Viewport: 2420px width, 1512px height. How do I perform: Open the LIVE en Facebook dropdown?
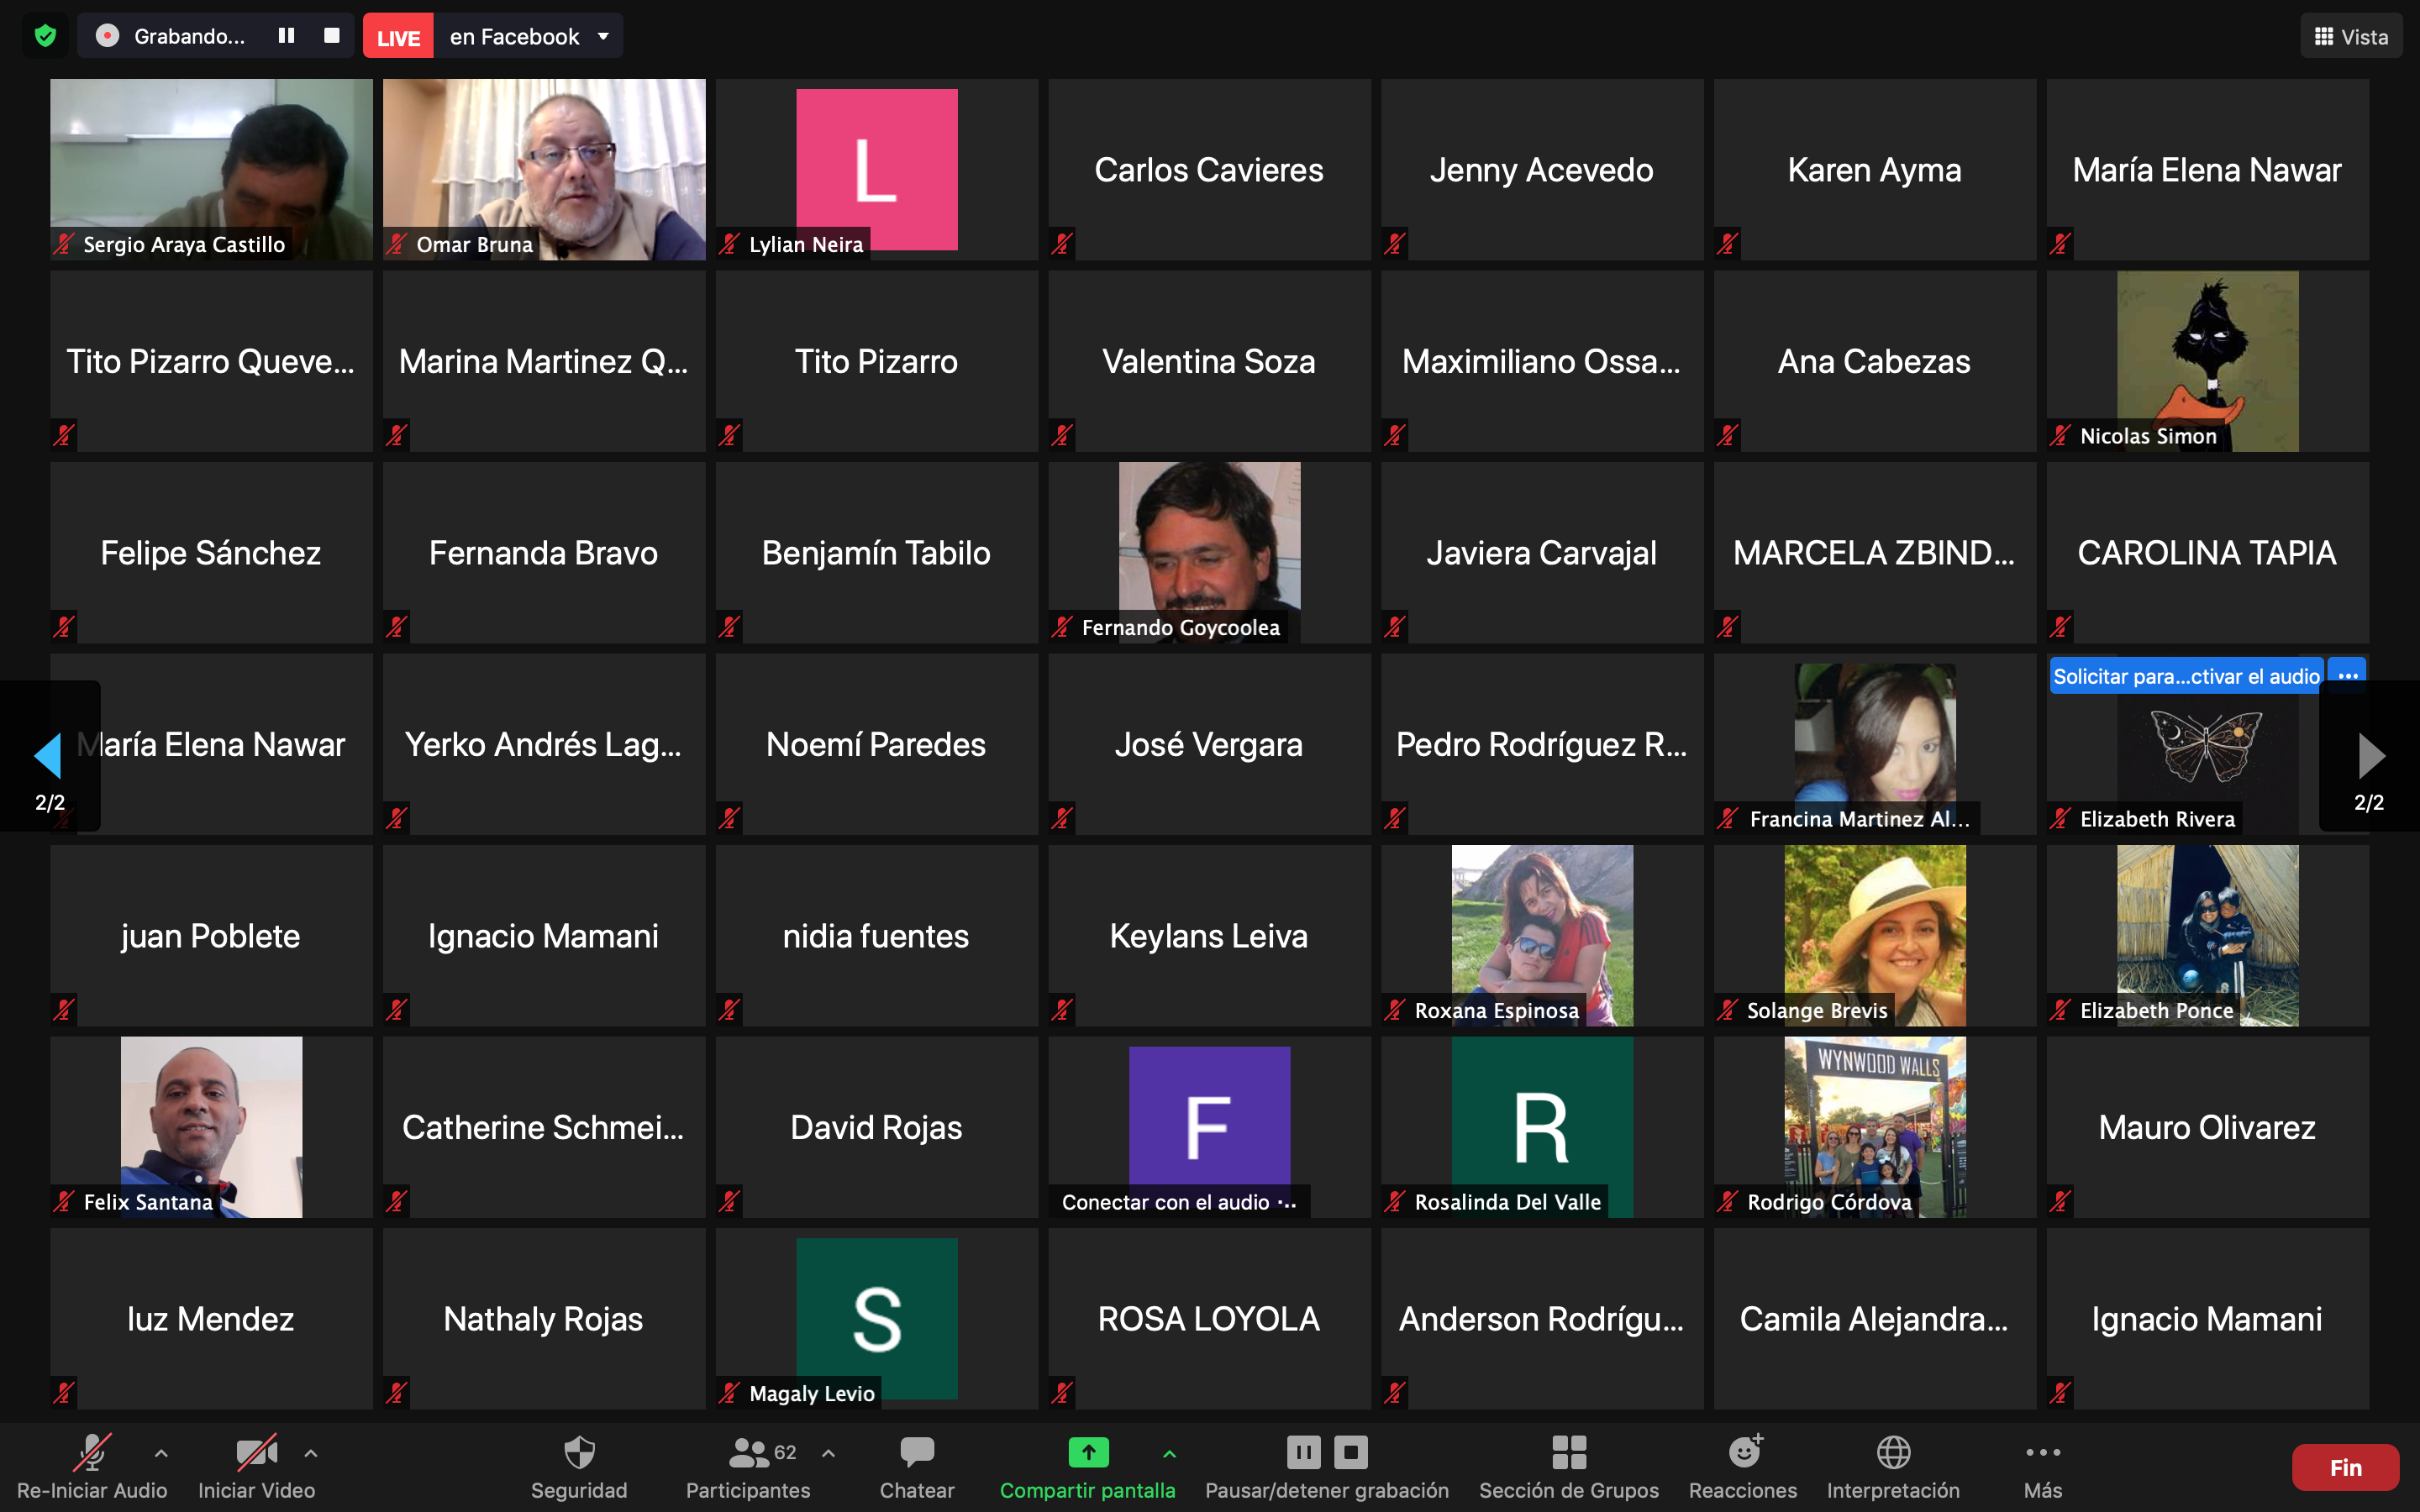point(603,36)
